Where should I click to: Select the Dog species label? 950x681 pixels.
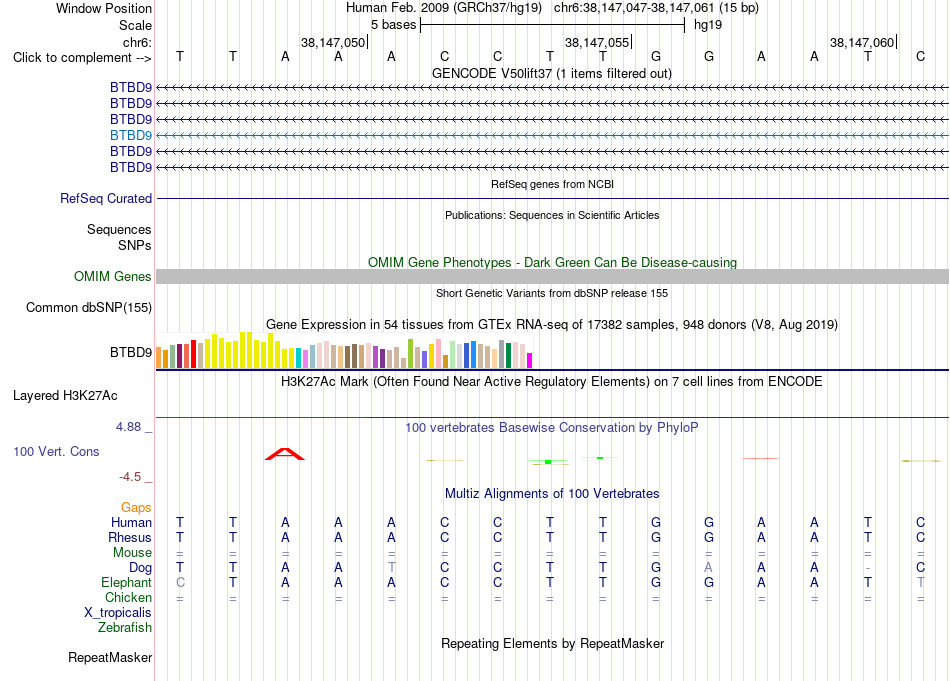click(x=141, y=568)
